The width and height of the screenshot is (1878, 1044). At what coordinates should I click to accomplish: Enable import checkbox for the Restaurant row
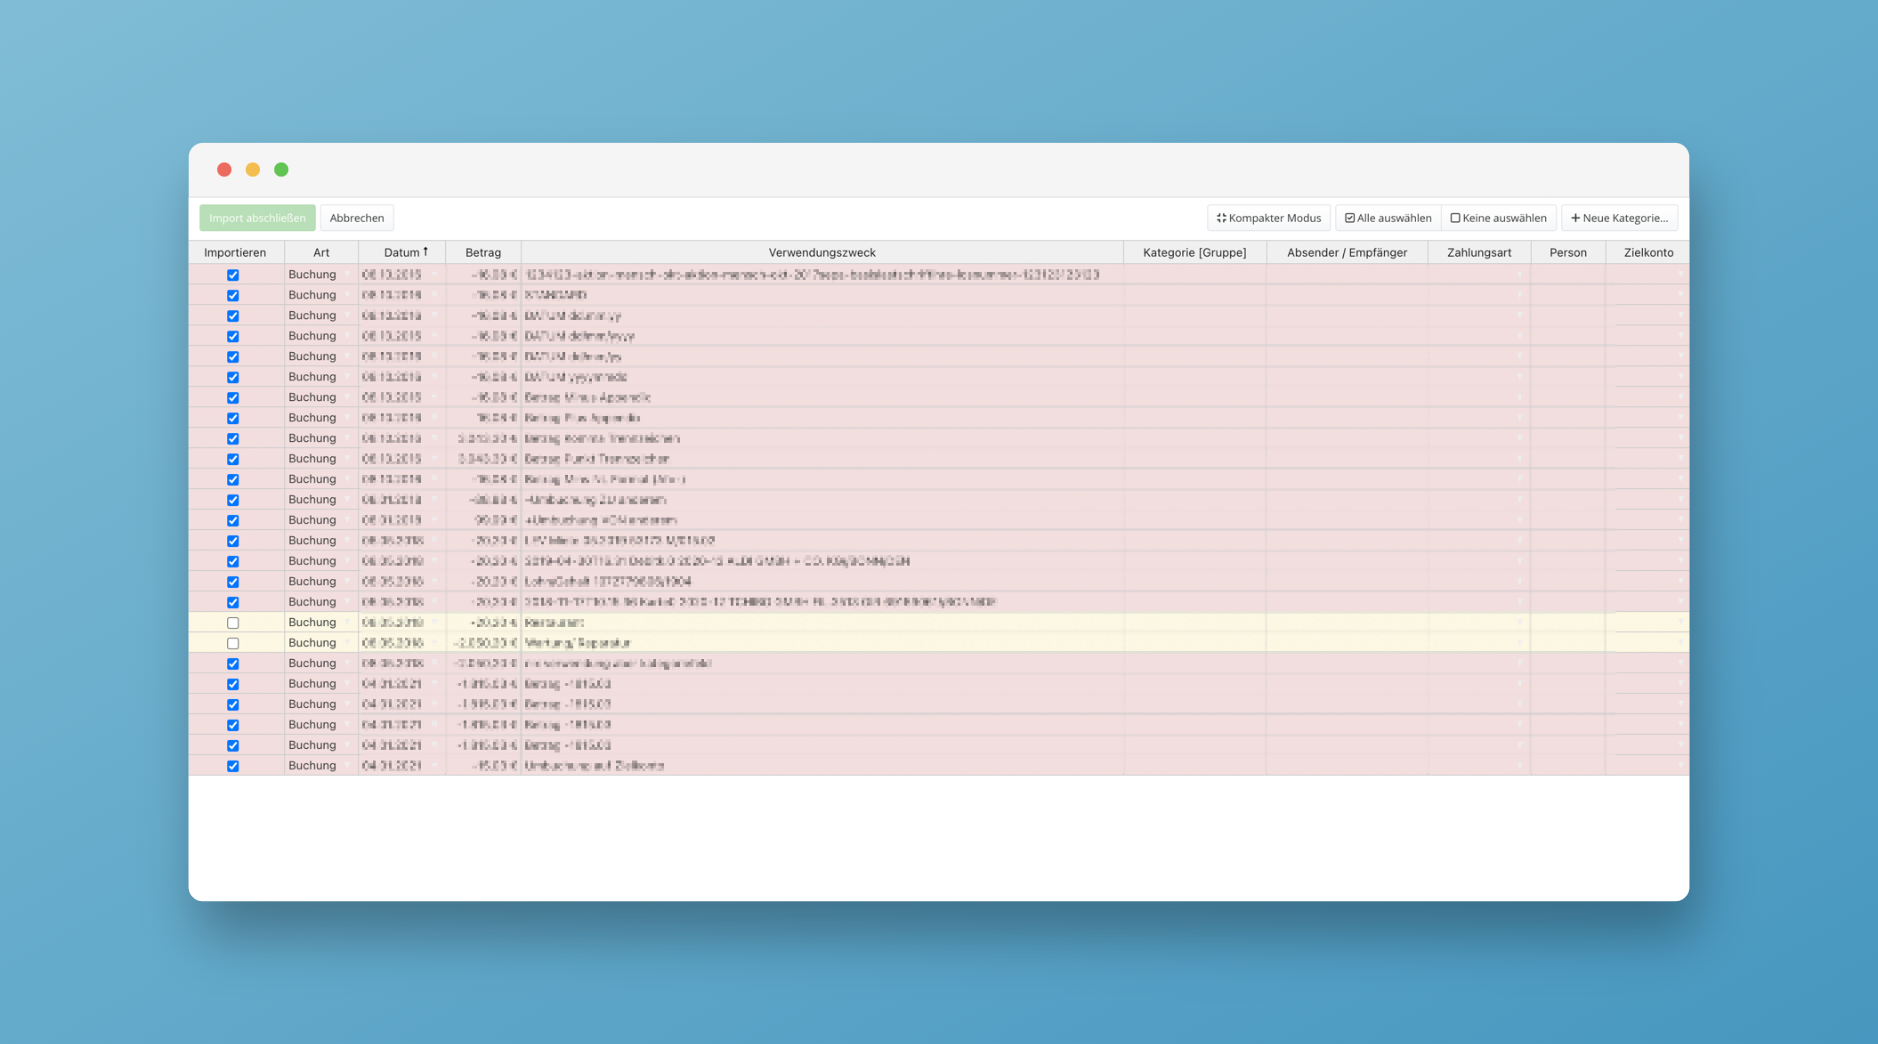coord(233,623)
